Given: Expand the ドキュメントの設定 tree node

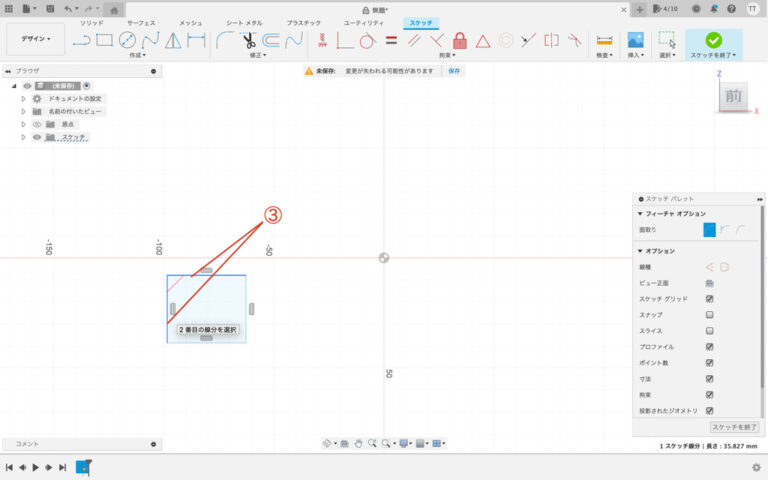Looking at the screenshot, I should (x=23, y=99).
